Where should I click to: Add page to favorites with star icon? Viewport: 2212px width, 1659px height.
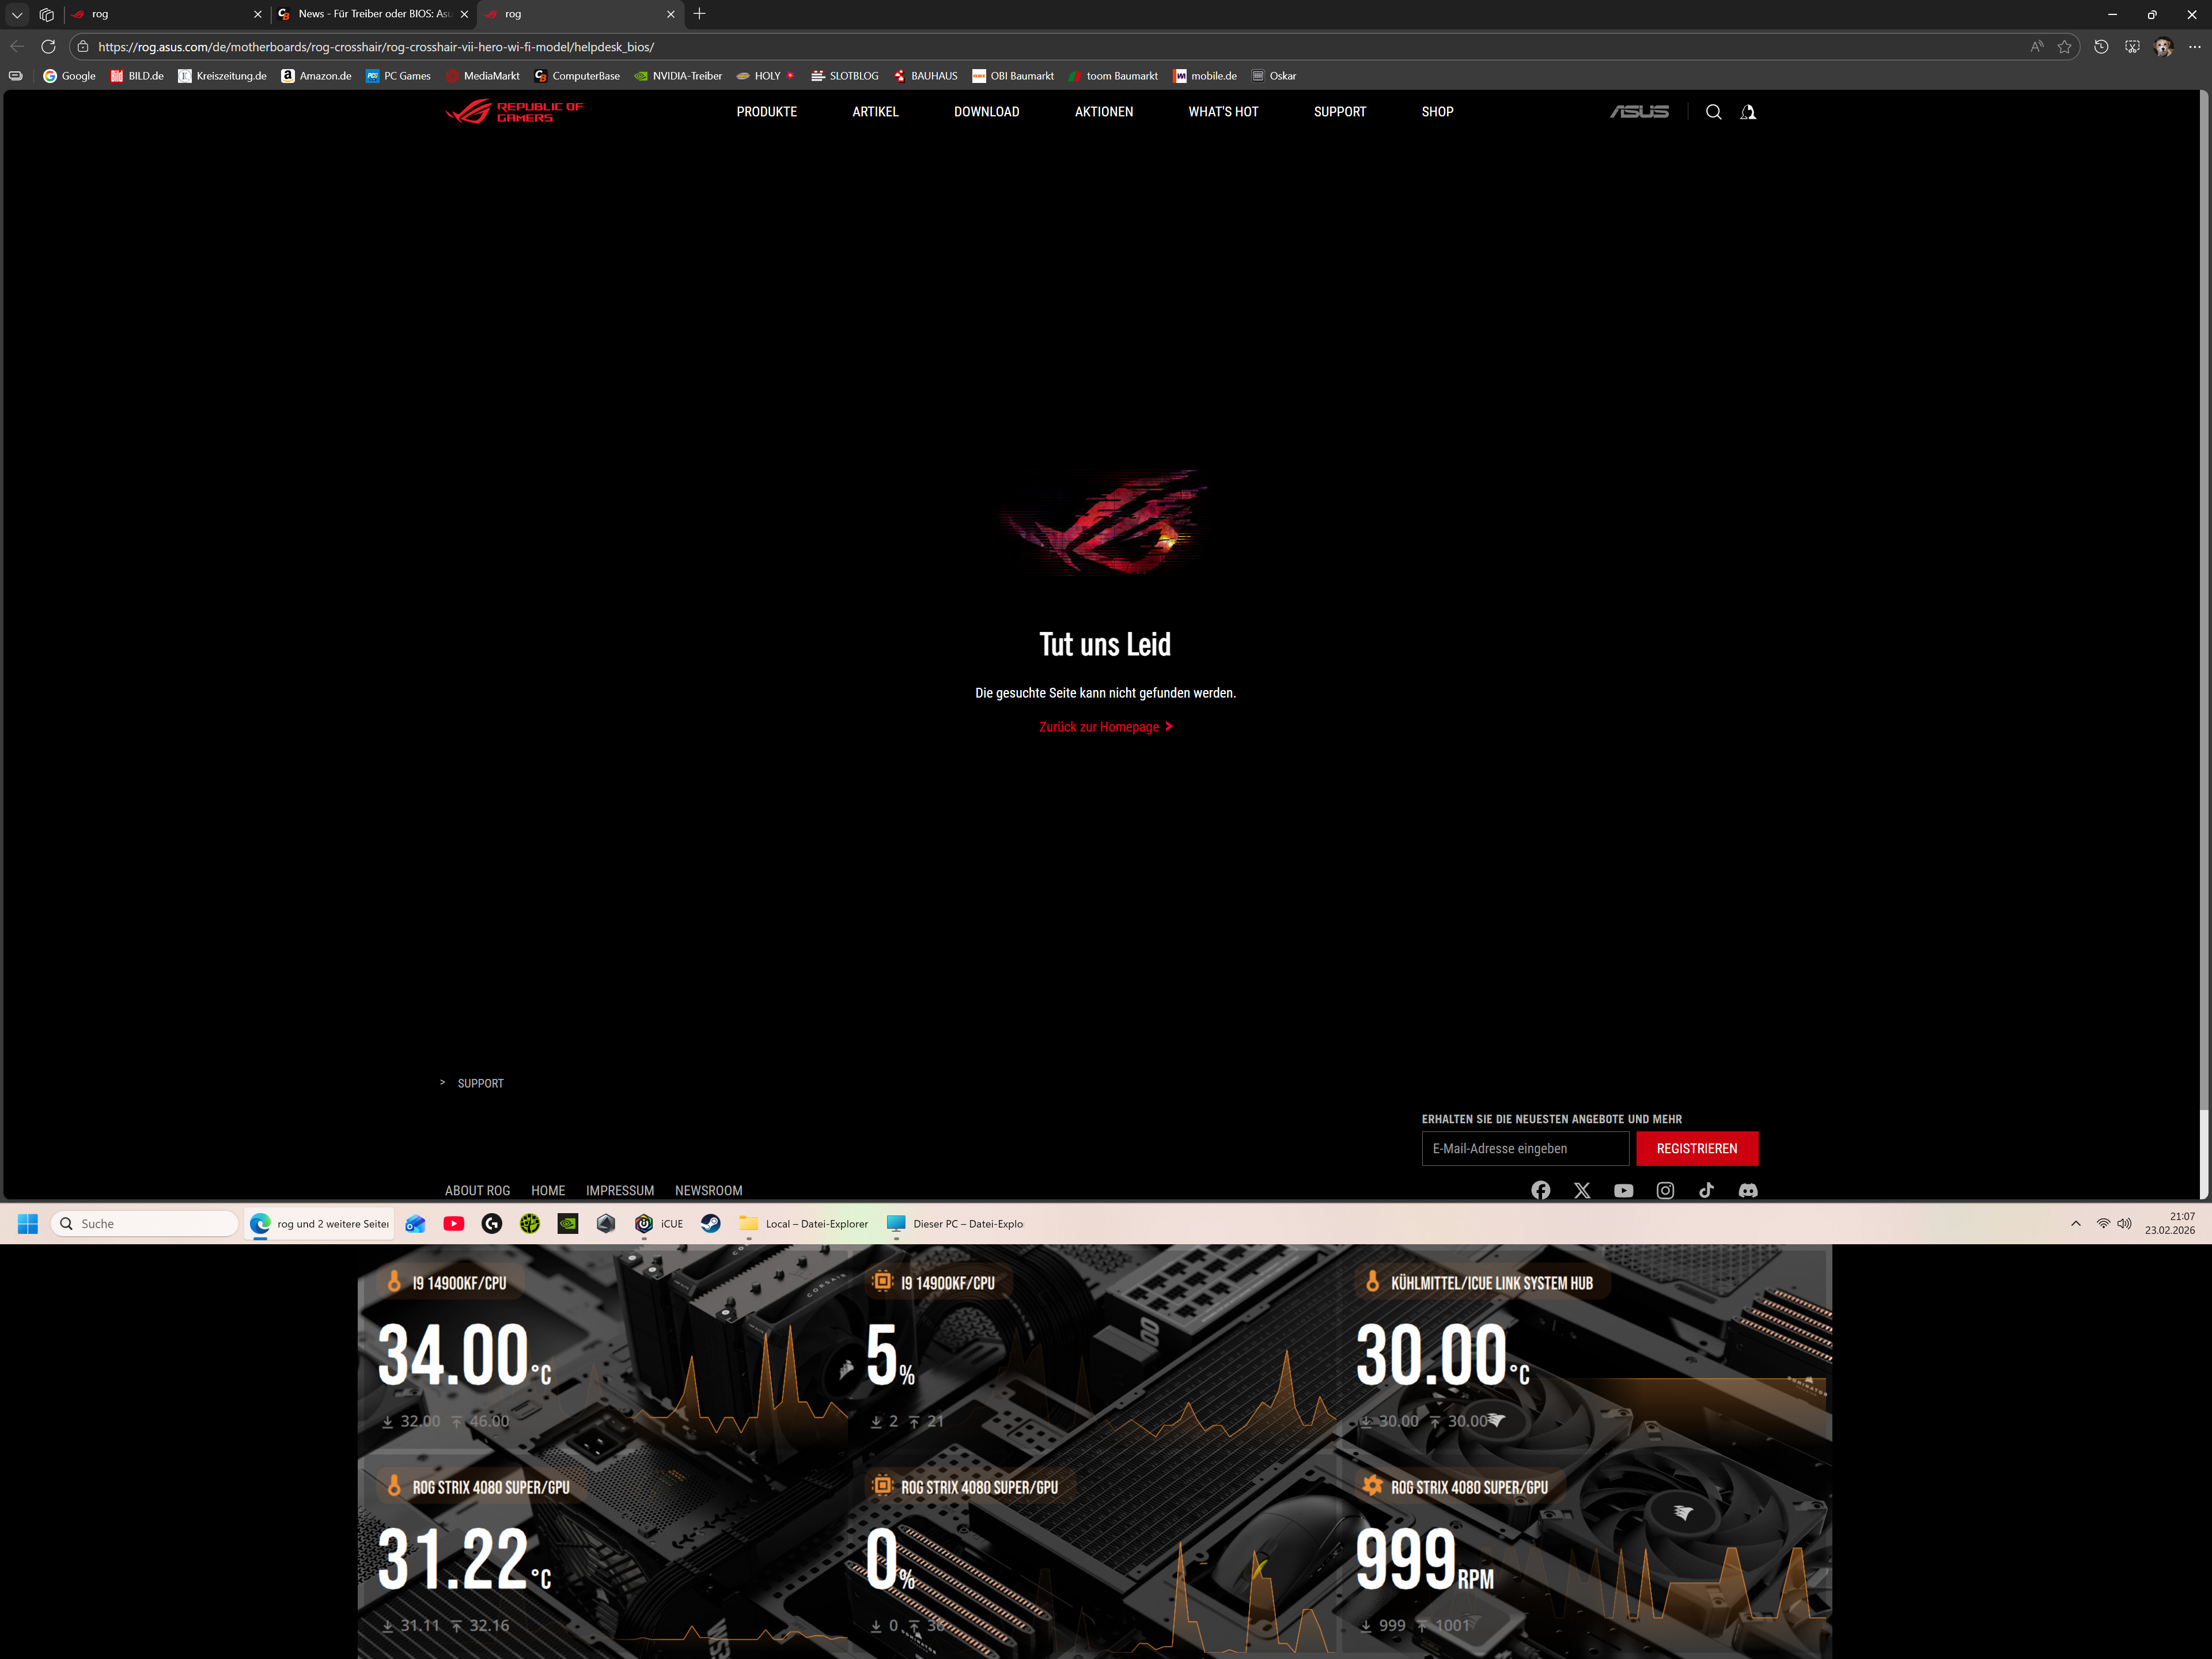coord(2064,47)
